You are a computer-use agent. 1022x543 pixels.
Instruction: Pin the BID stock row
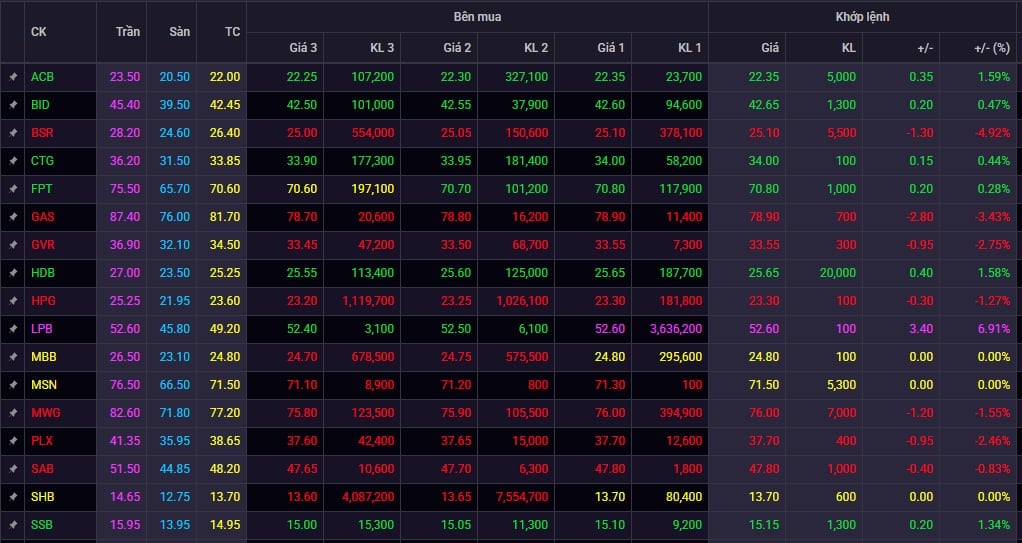[12, 105]
